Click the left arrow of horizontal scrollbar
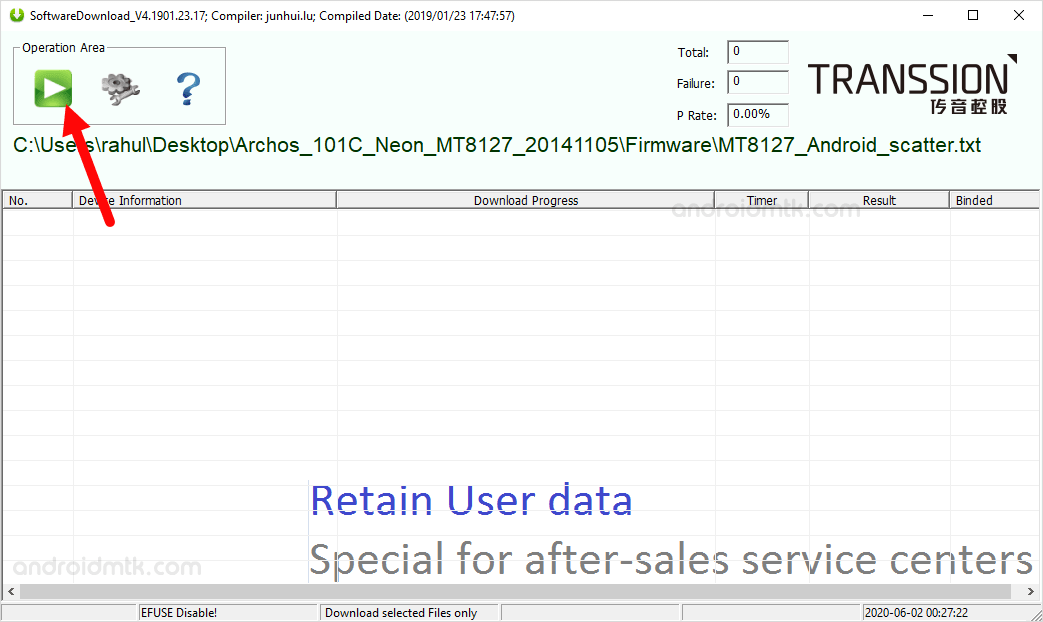The width and height of the screenshot is (1043, 622). [11, 591]
